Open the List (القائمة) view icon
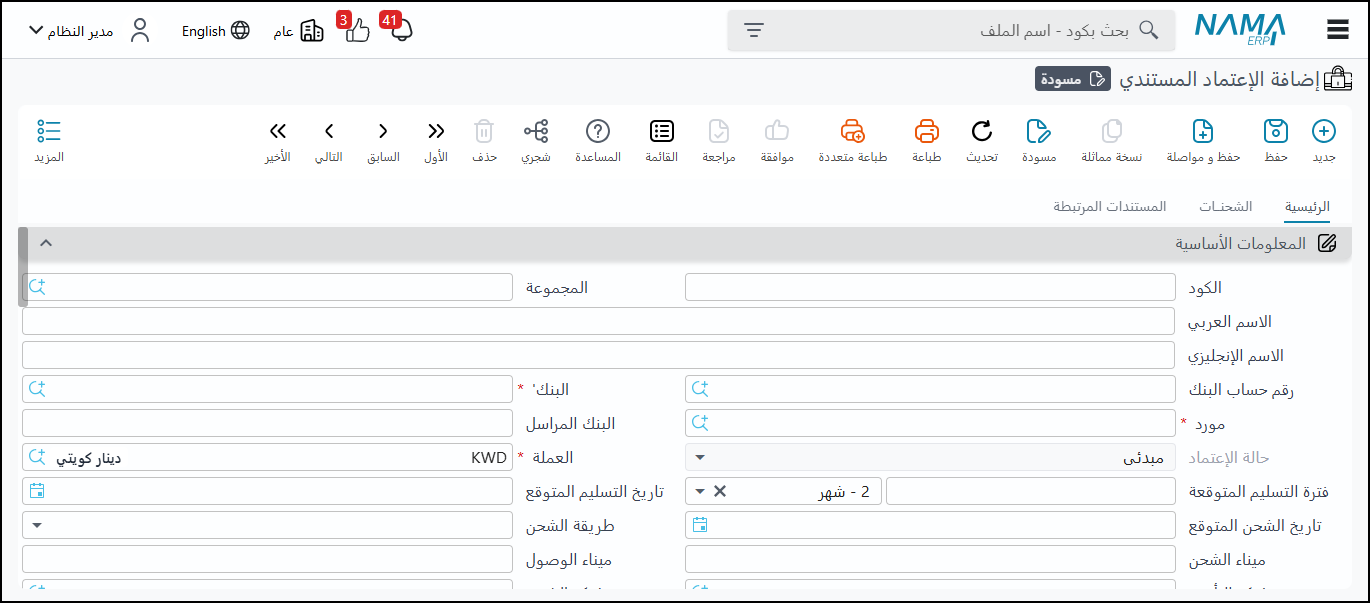The width and height of the screenshot is (1370, 603). pyautogui.click(x=661, y=132)
